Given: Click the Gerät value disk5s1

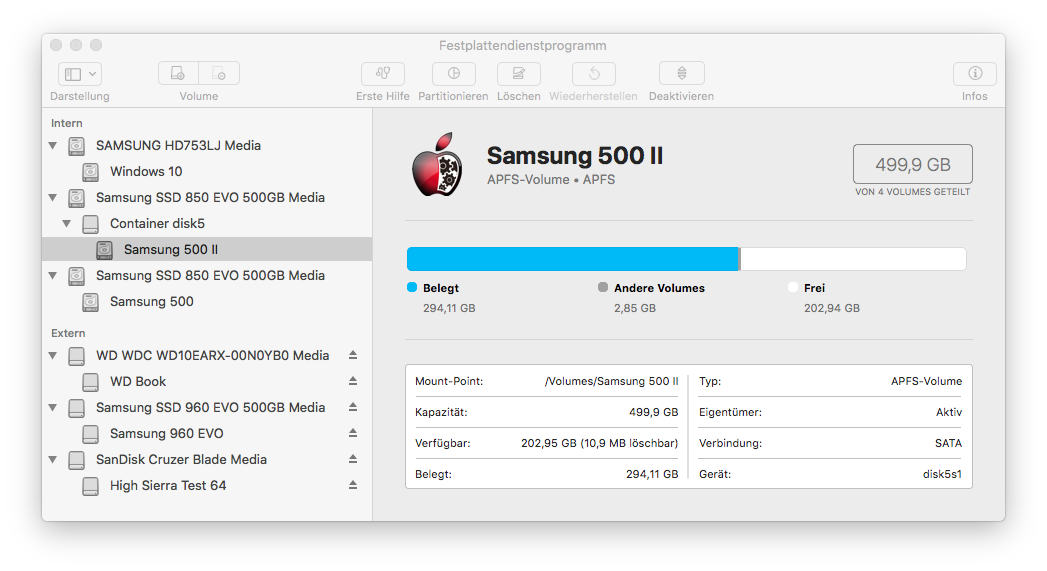Looking at the screenshot, I should click(942, 474).
